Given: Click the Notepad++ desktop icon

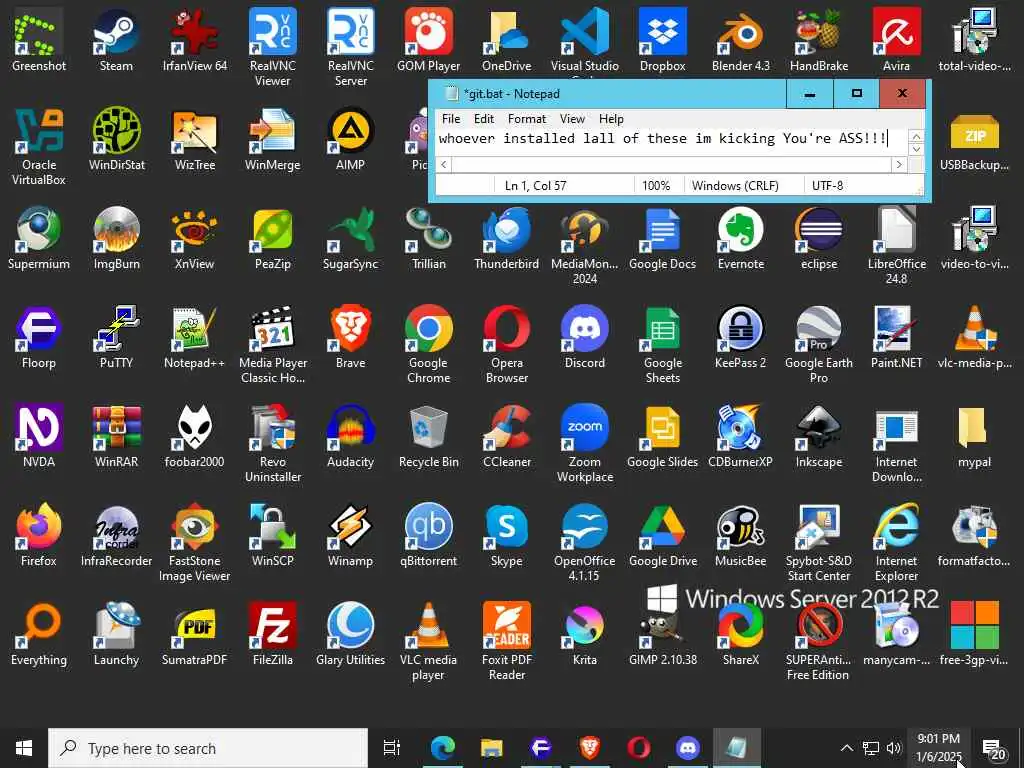Looking at the screenshot, I should coord(195,337).
